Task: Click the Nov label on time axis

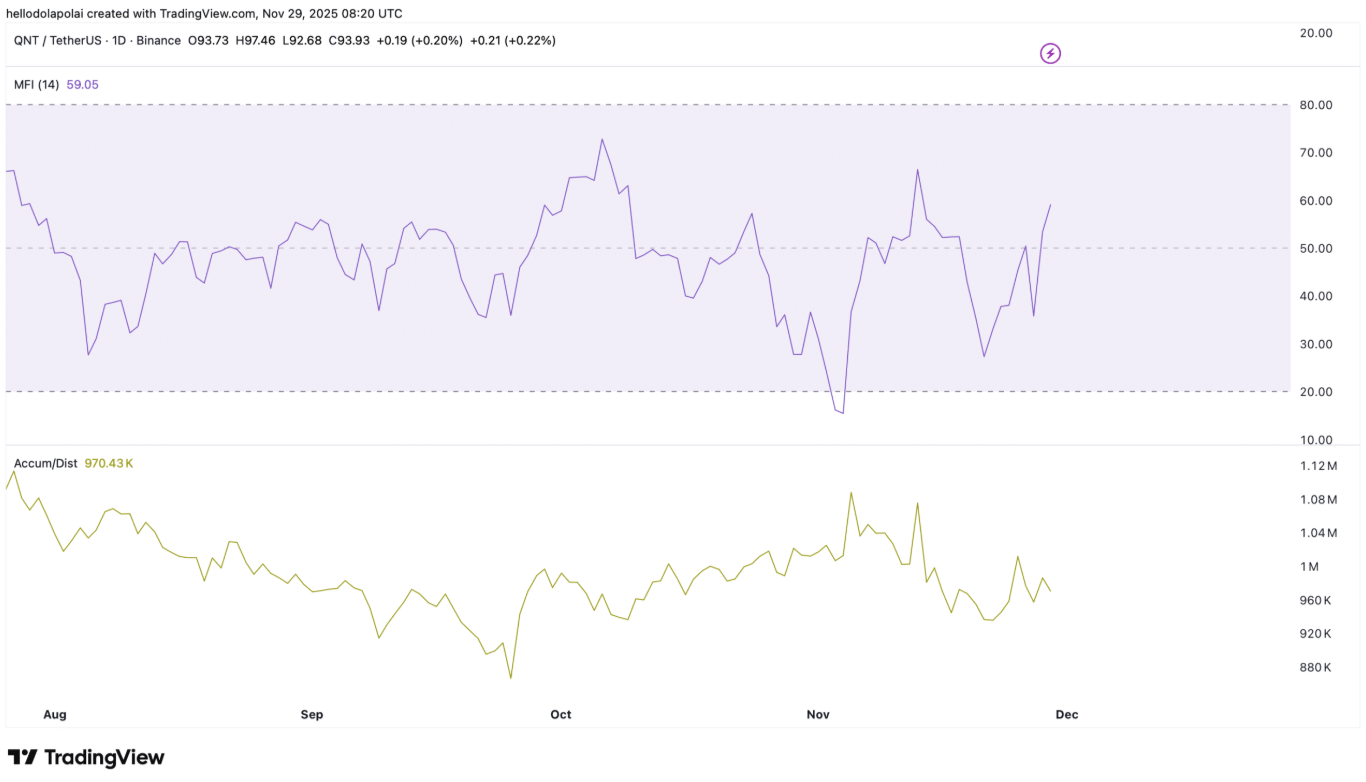Action: coord(818,714)
